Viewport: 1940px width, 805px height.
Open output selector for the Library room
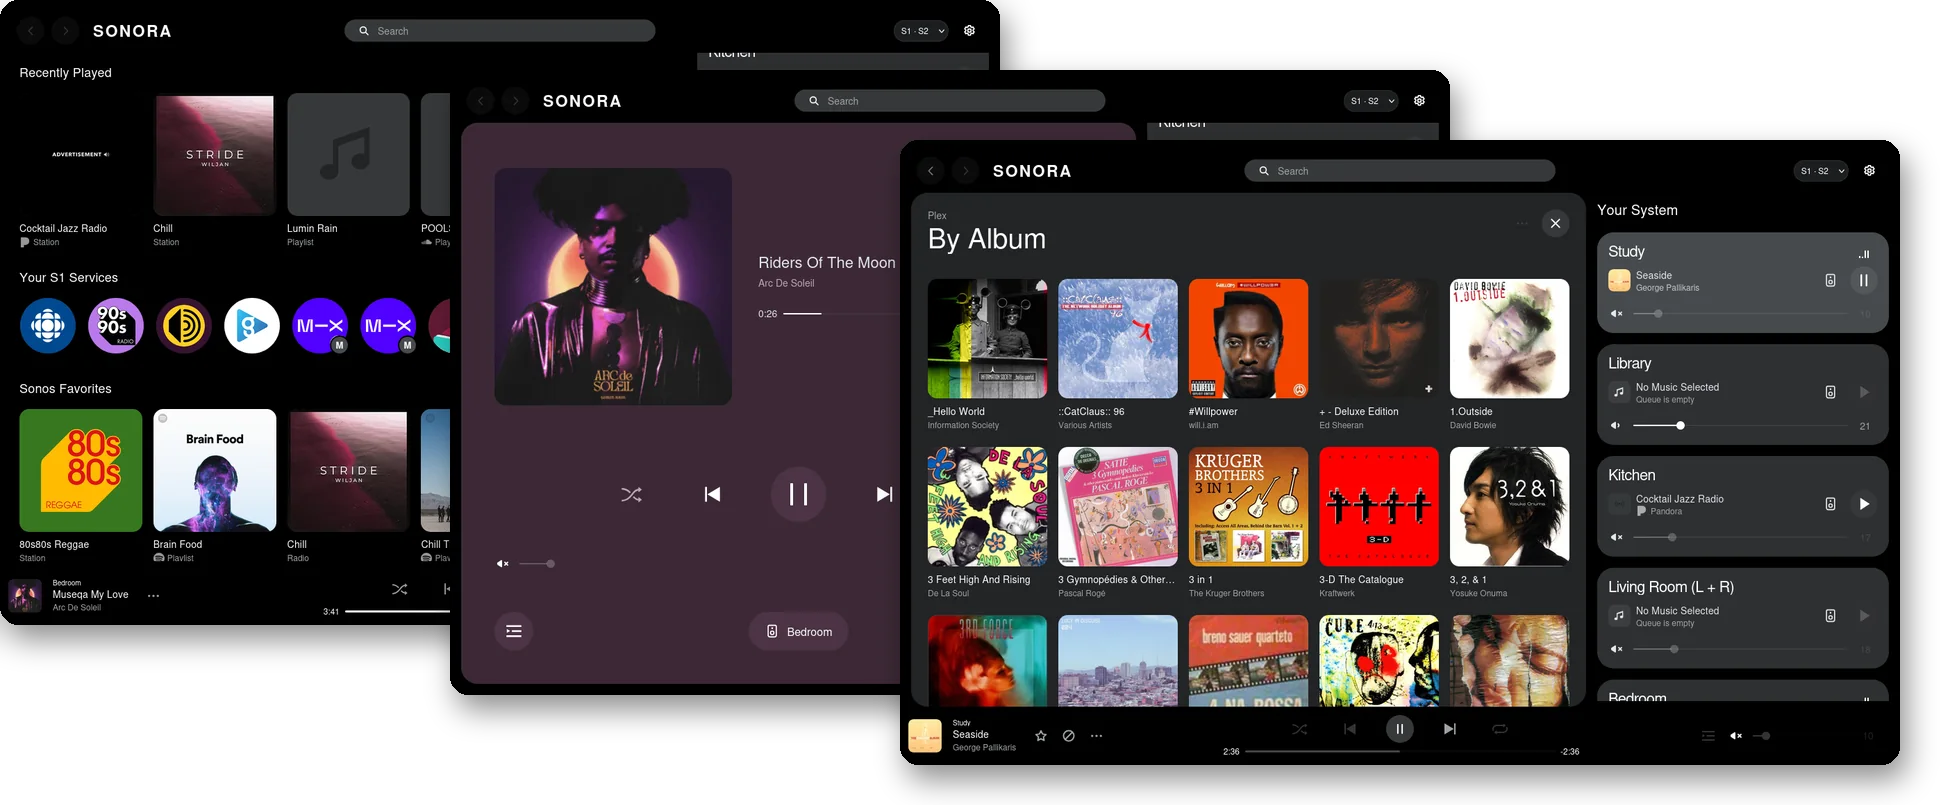1830,393
